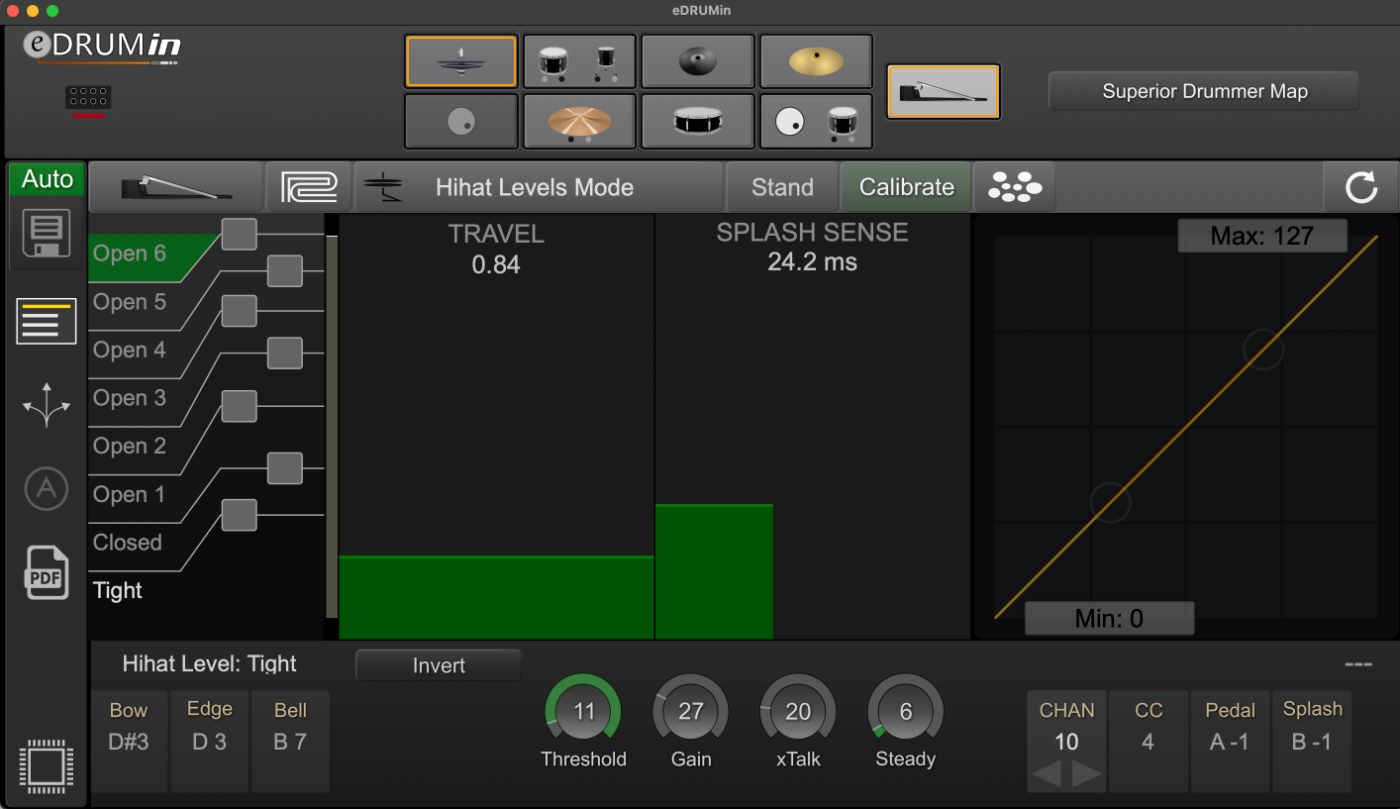This screenshot has height=809, width=1400.
Task: Click the Steady knob
Action: (906, 712)
